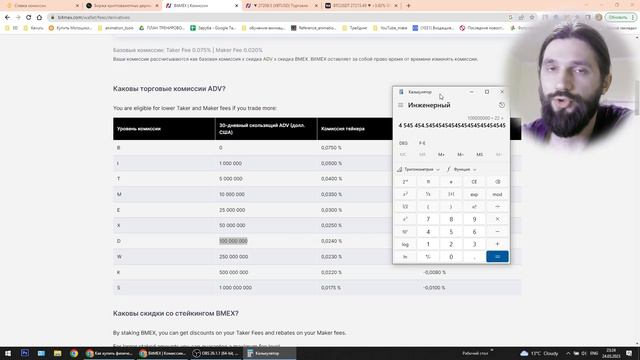
Task: Click the backspace key in Calculator
Action: [x=497, y=182]
